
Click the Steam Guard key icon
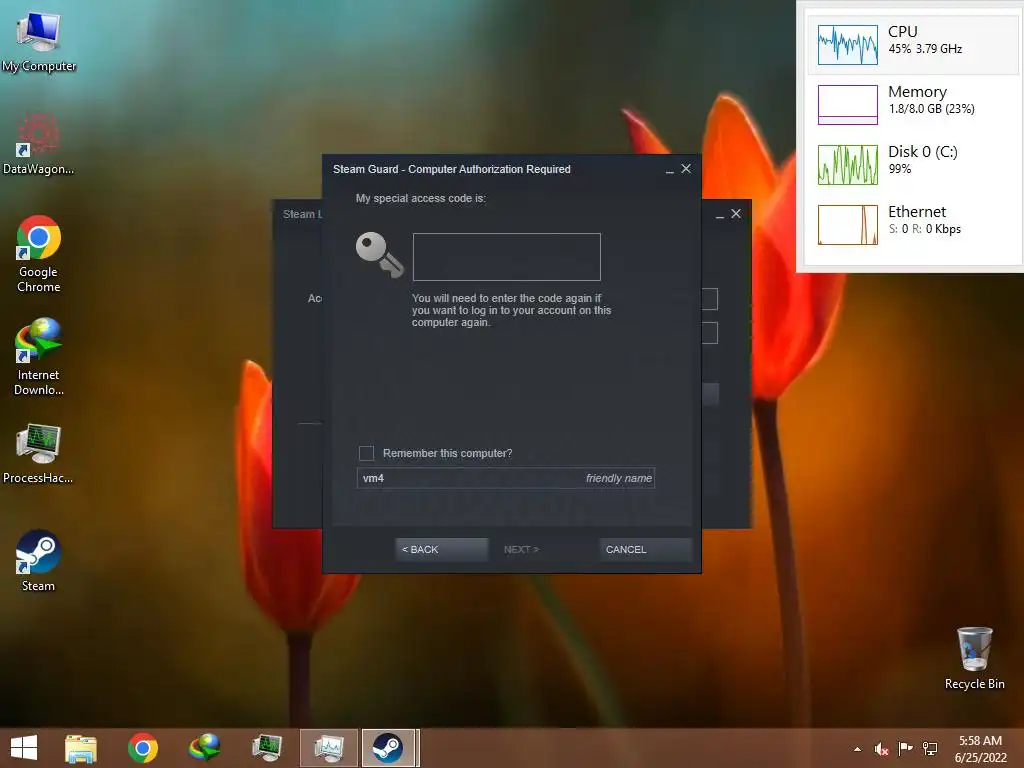click(x=379, y=255)
